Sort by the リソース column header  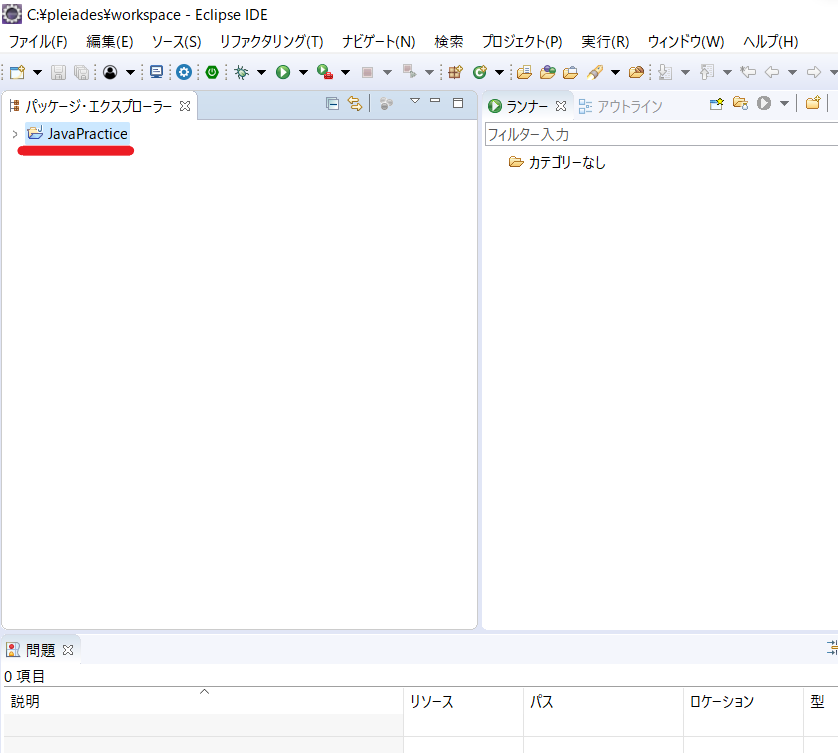463,701
